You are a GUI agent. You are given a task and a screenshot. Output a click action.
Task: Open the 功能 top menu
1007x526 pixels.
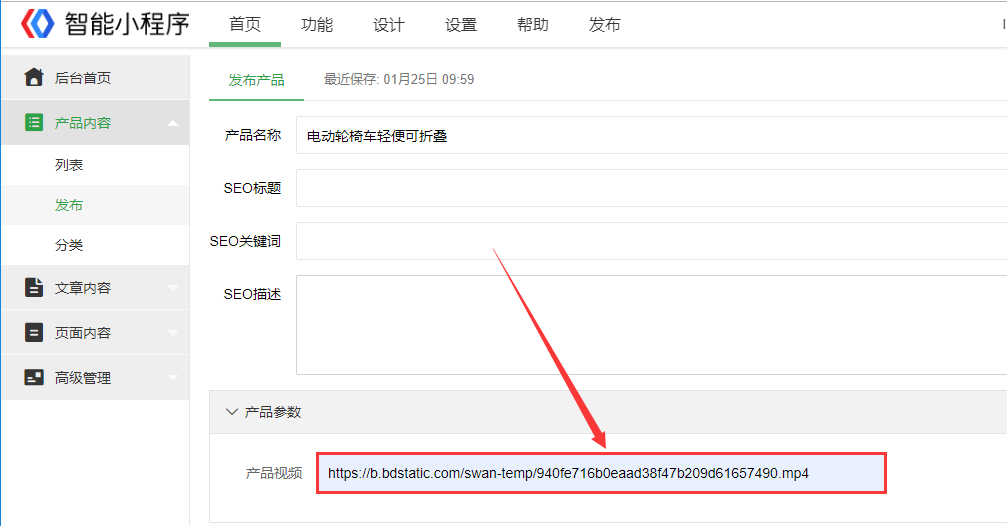[x=317, y=25]
